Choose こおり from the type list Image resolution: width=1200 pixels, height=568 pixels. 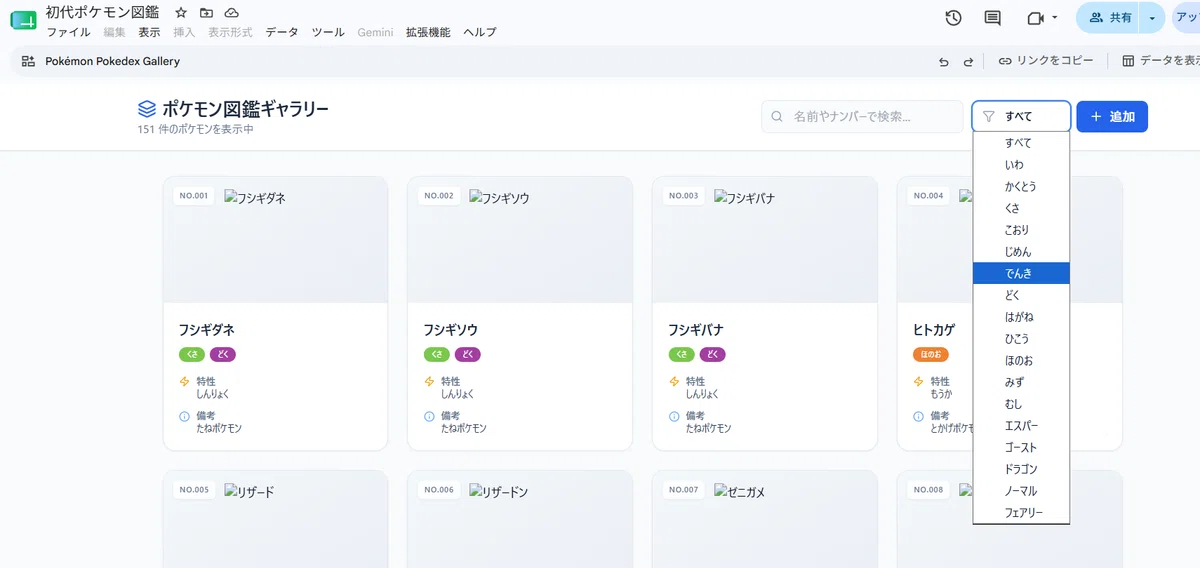(1021, 230)
